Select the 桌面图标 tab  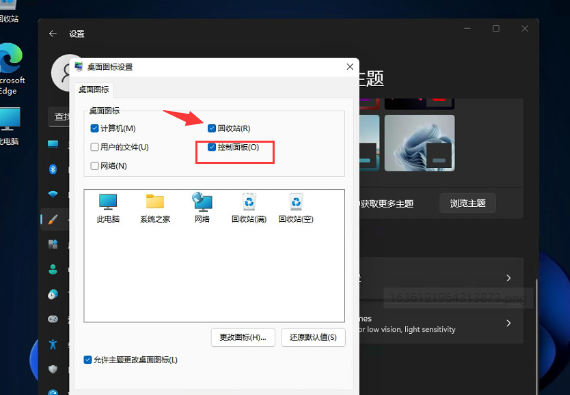[x=94, y=90]
